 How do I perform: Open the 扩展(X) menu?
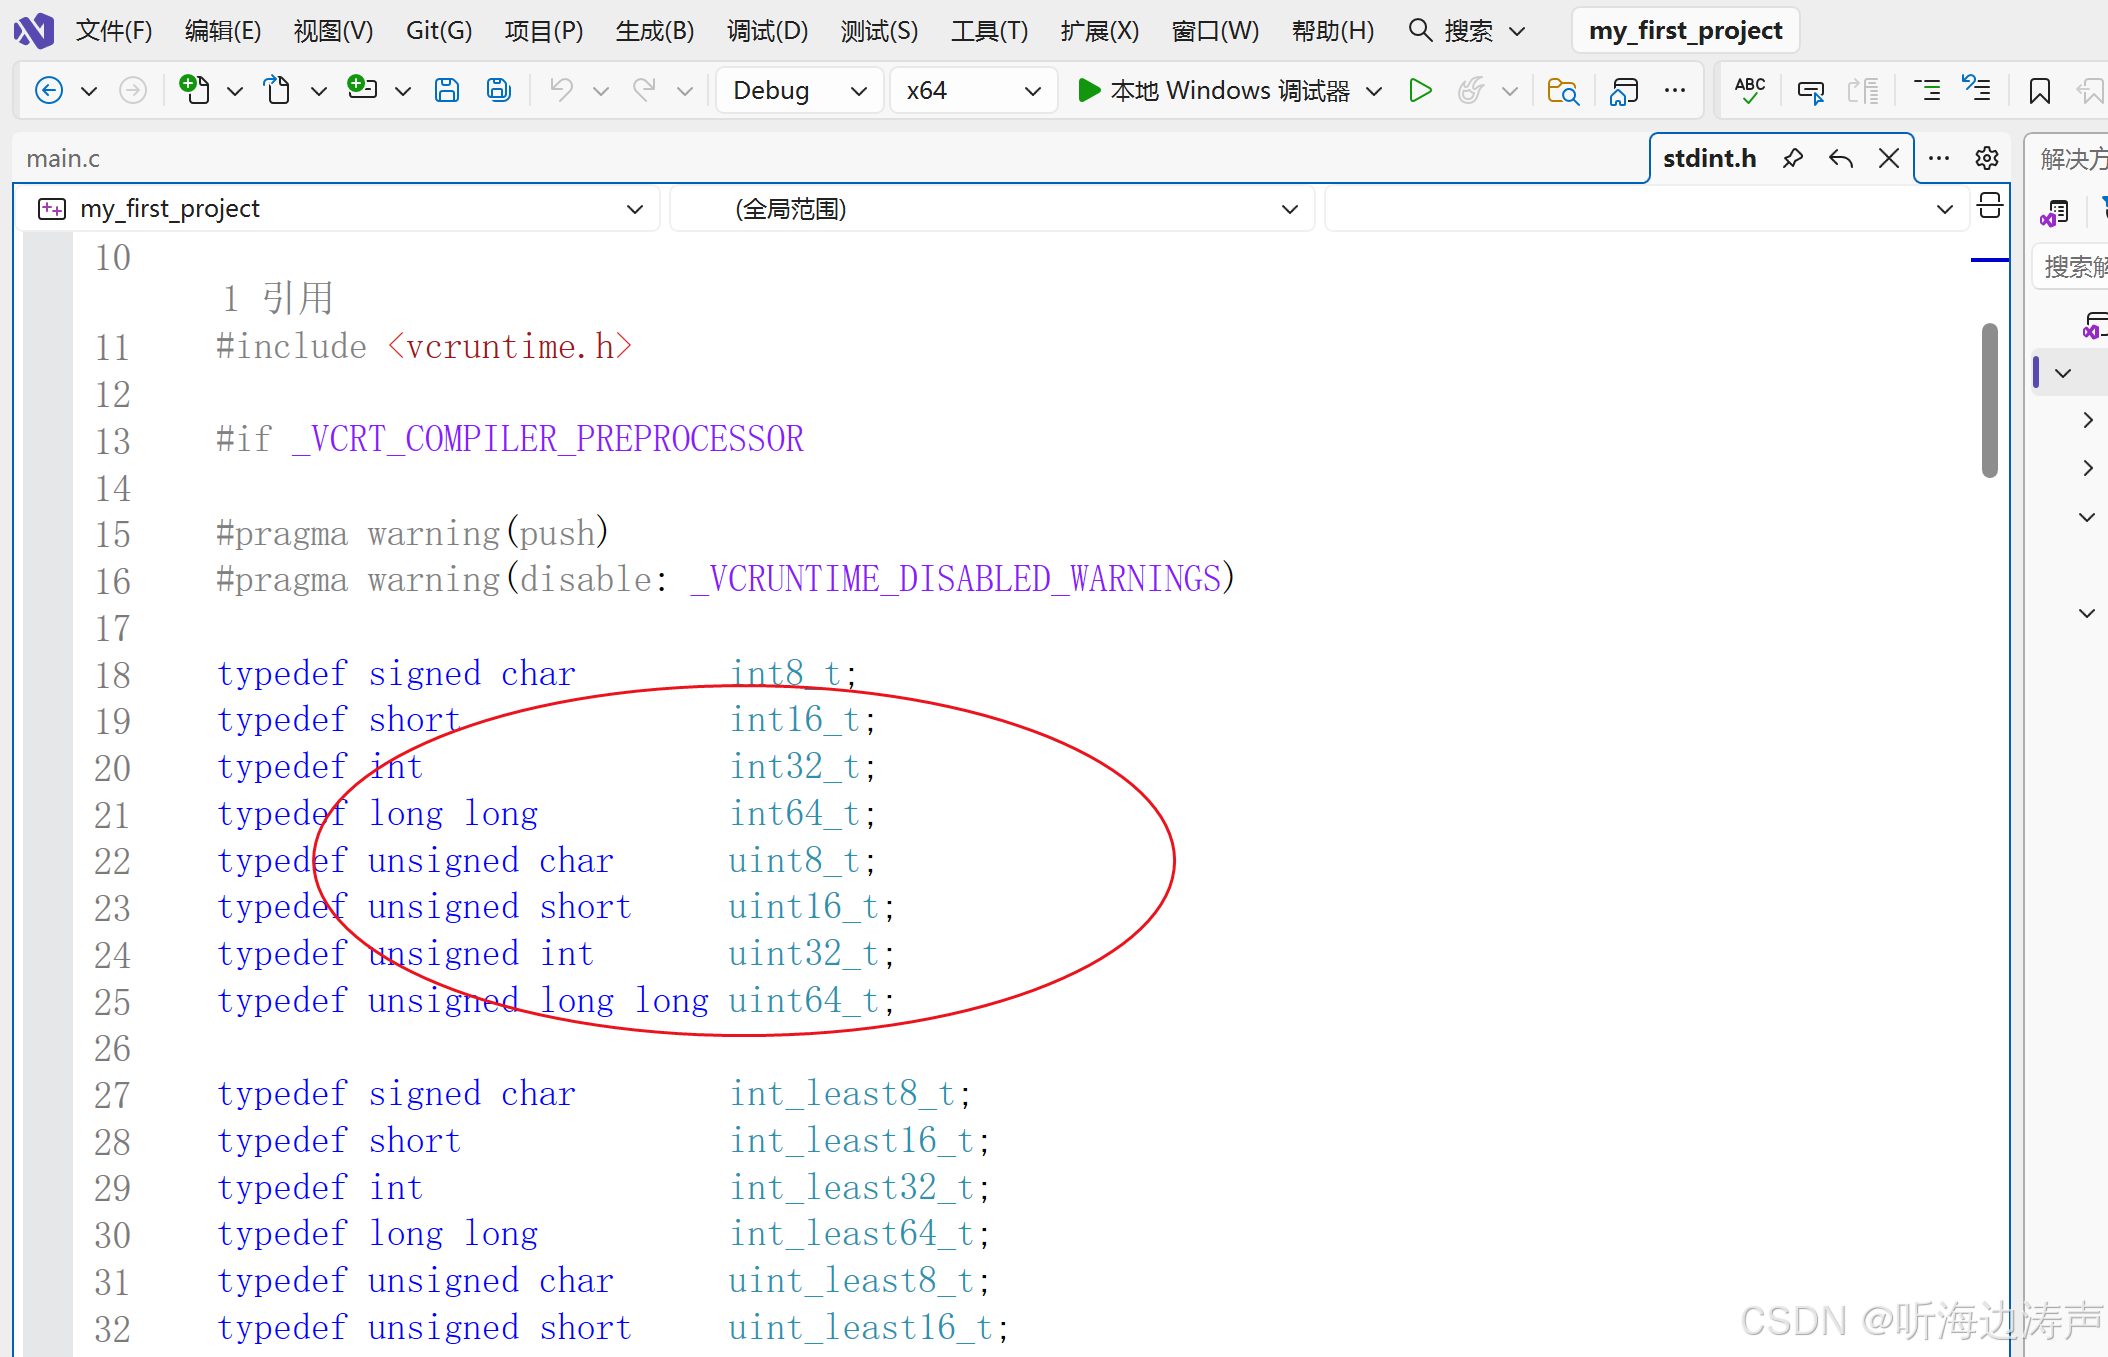(1100, 31)
